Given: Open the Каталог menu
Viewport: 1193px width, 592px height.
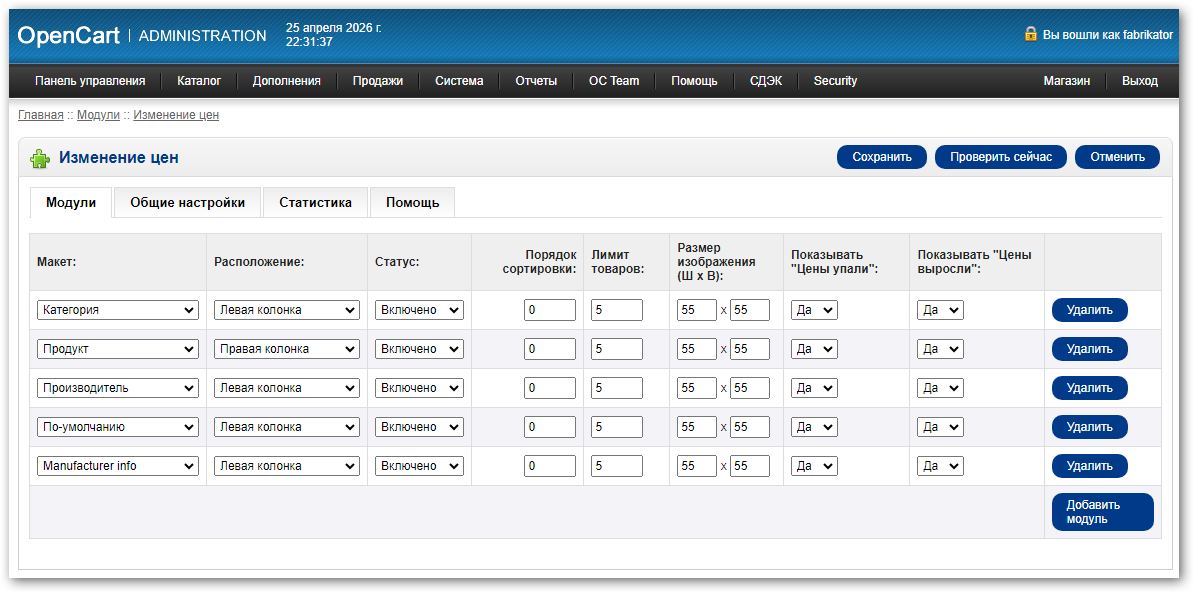Looking at the screenshot, I should pos(199,81).
